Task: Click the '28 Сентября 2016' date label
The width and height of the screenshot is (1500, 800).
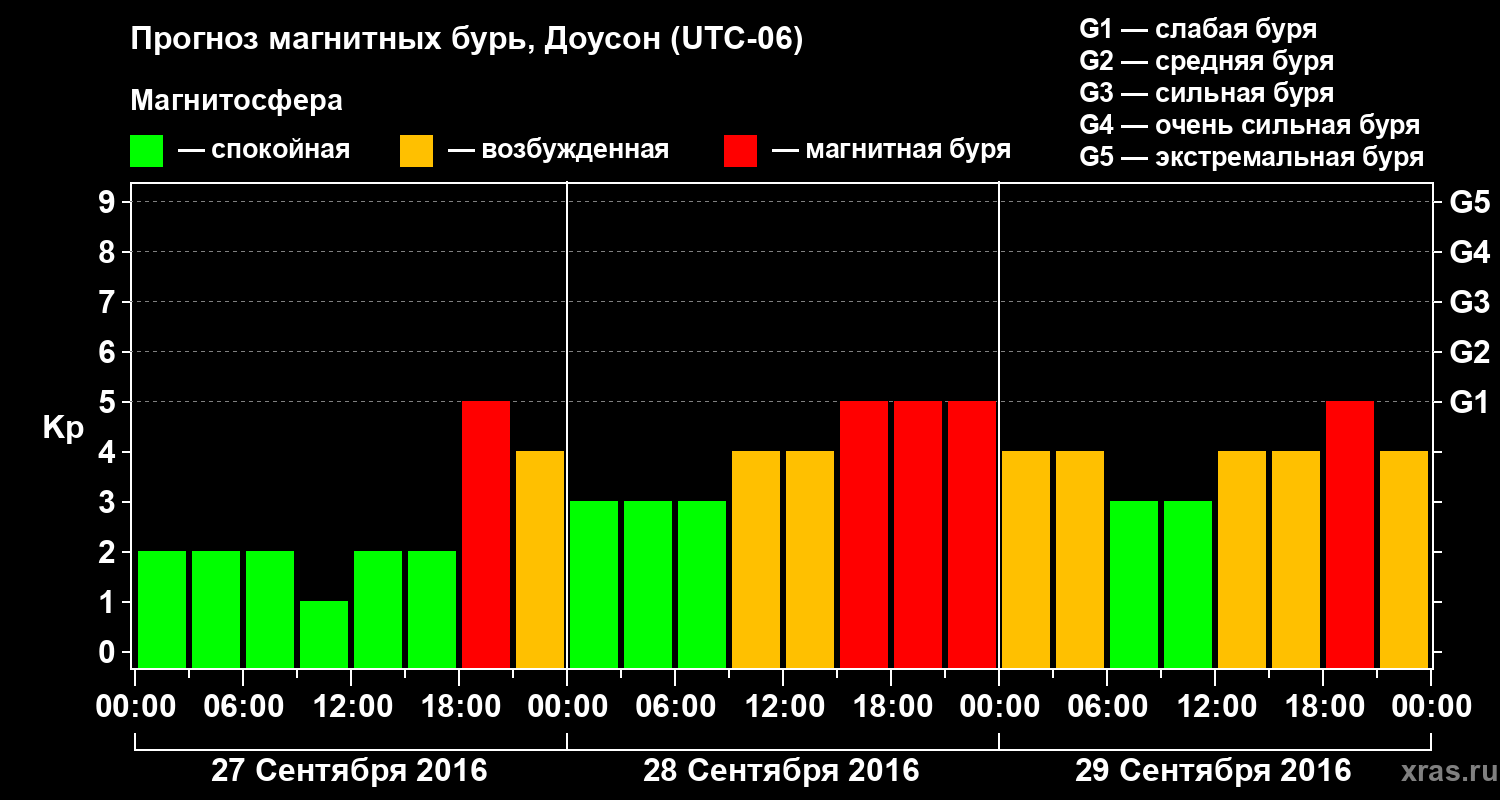Action: [781, 770]
